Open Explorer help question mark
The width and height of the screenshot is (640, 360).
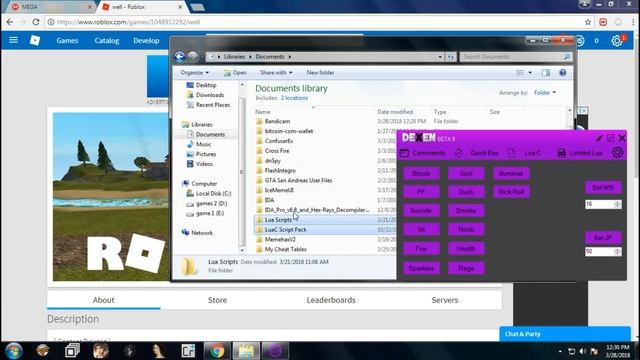[x=562, y=73]
